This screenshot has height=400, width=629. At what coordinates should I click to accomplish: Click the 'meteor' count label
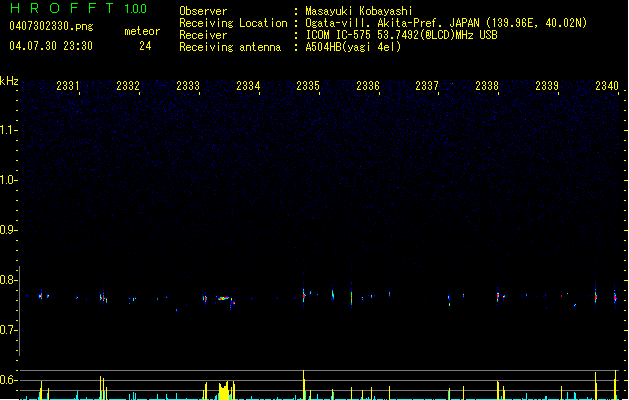pos(142,31)
